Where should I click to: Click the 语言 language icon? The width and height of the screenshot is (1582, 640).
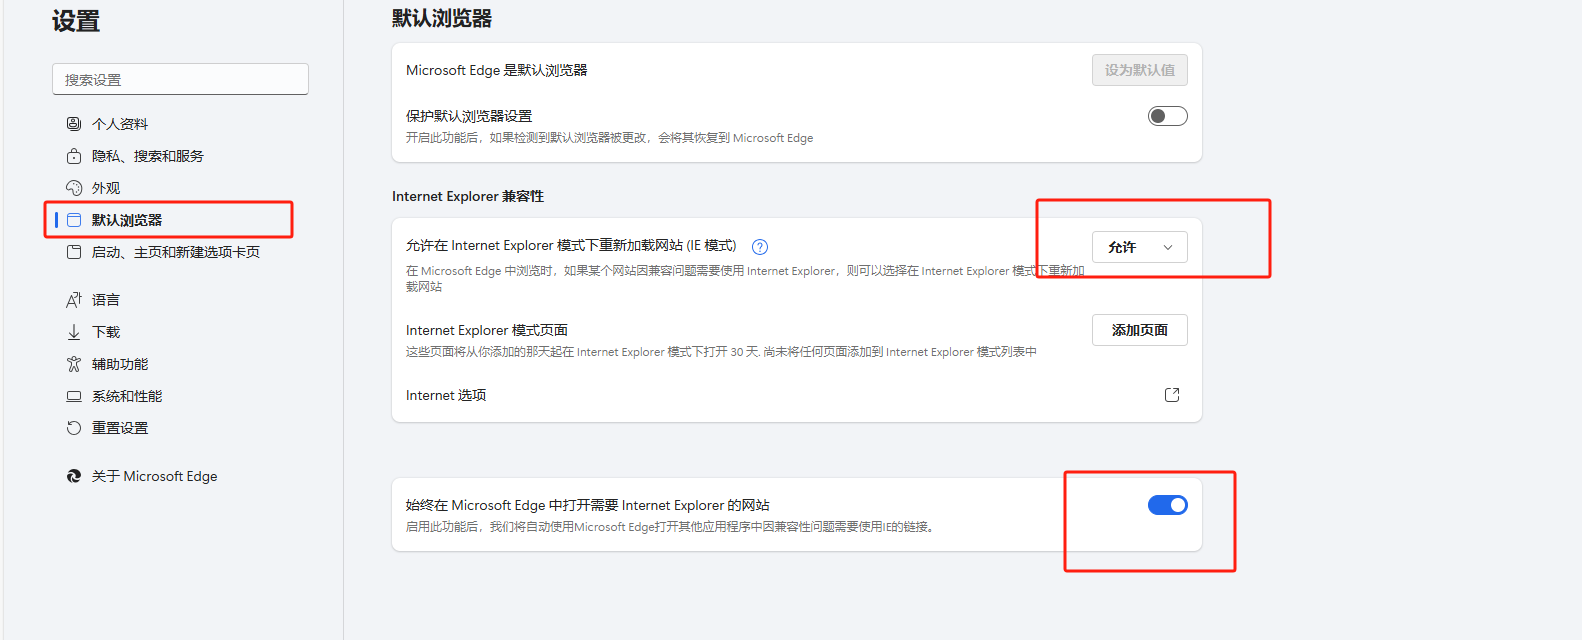[74, 300]
